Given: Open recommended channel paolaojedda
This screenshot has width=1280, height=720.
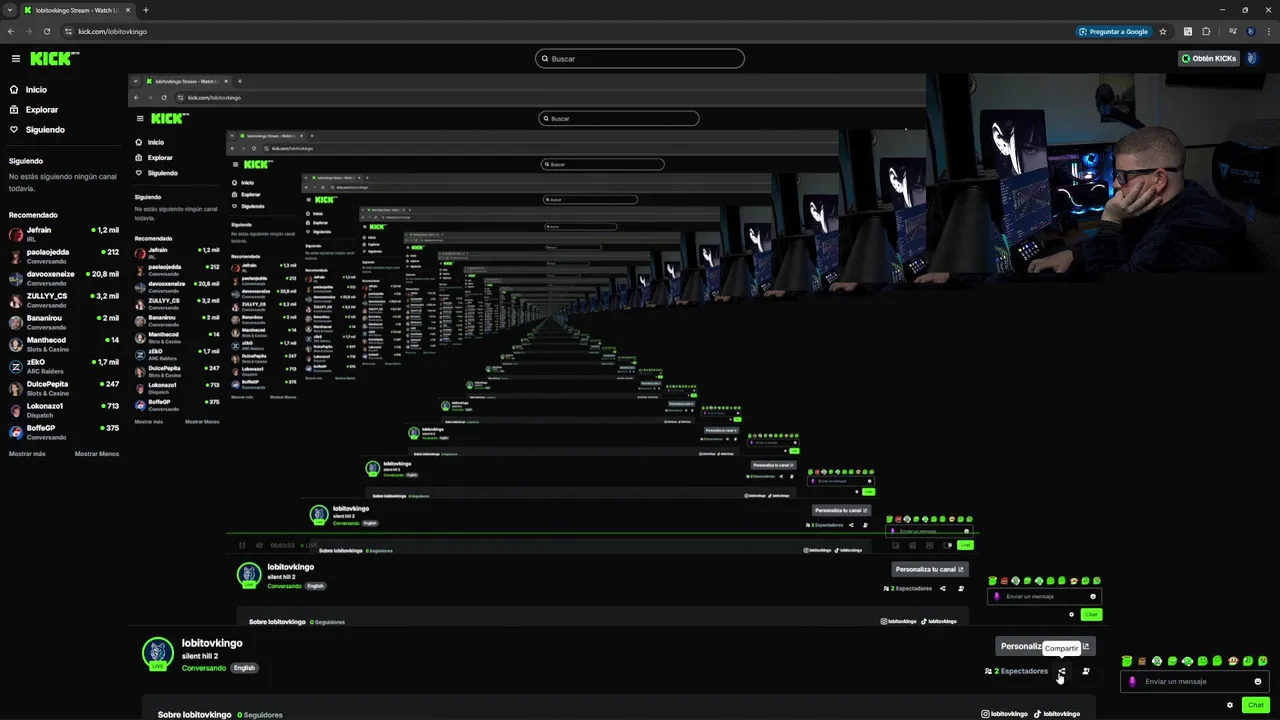Looking at the screenshot, I should (64, 256).
